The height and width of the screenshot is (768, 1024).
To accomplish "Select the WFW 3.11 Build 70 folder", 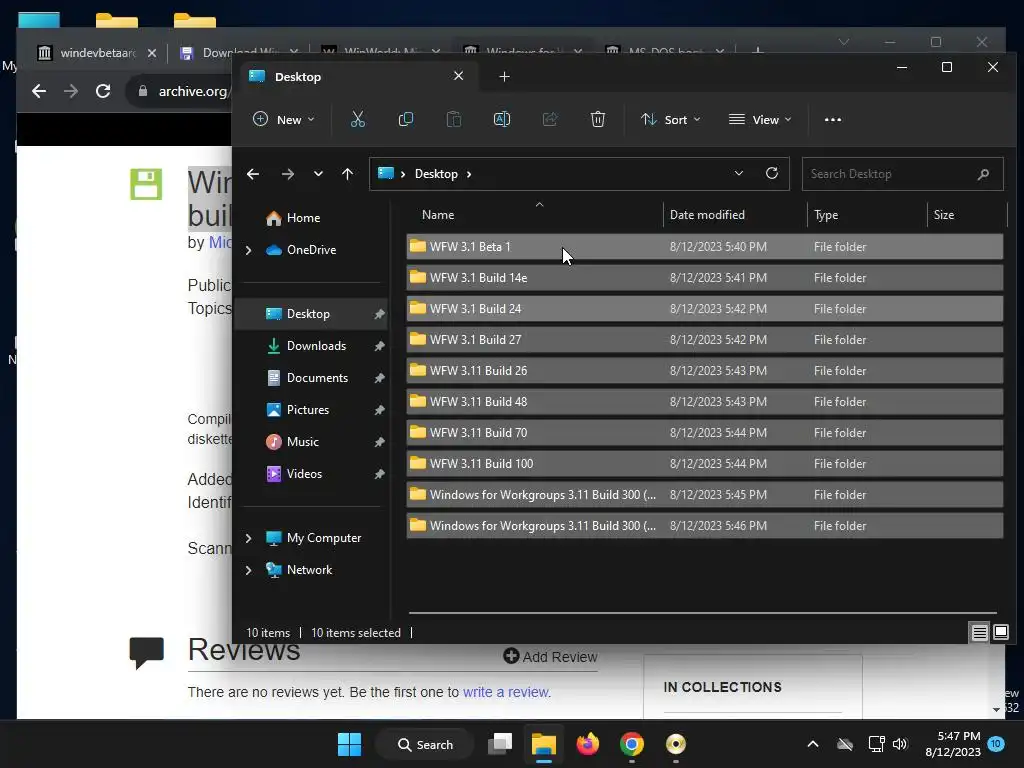I will tap(704, 433).
